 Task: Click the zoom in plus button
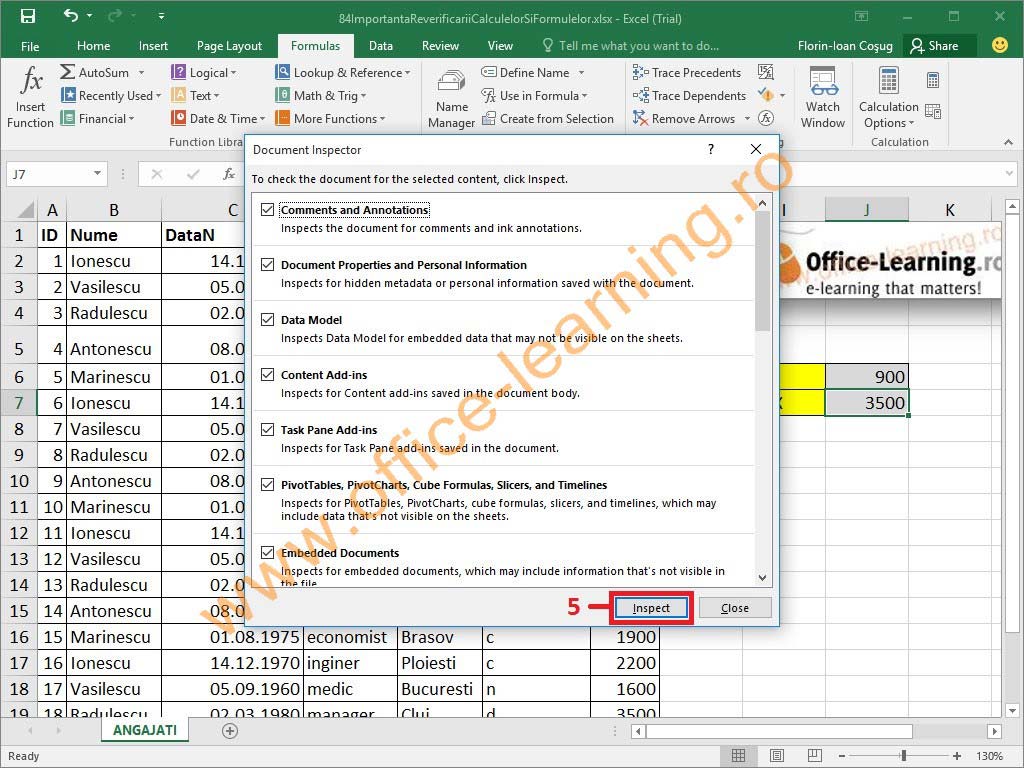[x=957, y=756]
